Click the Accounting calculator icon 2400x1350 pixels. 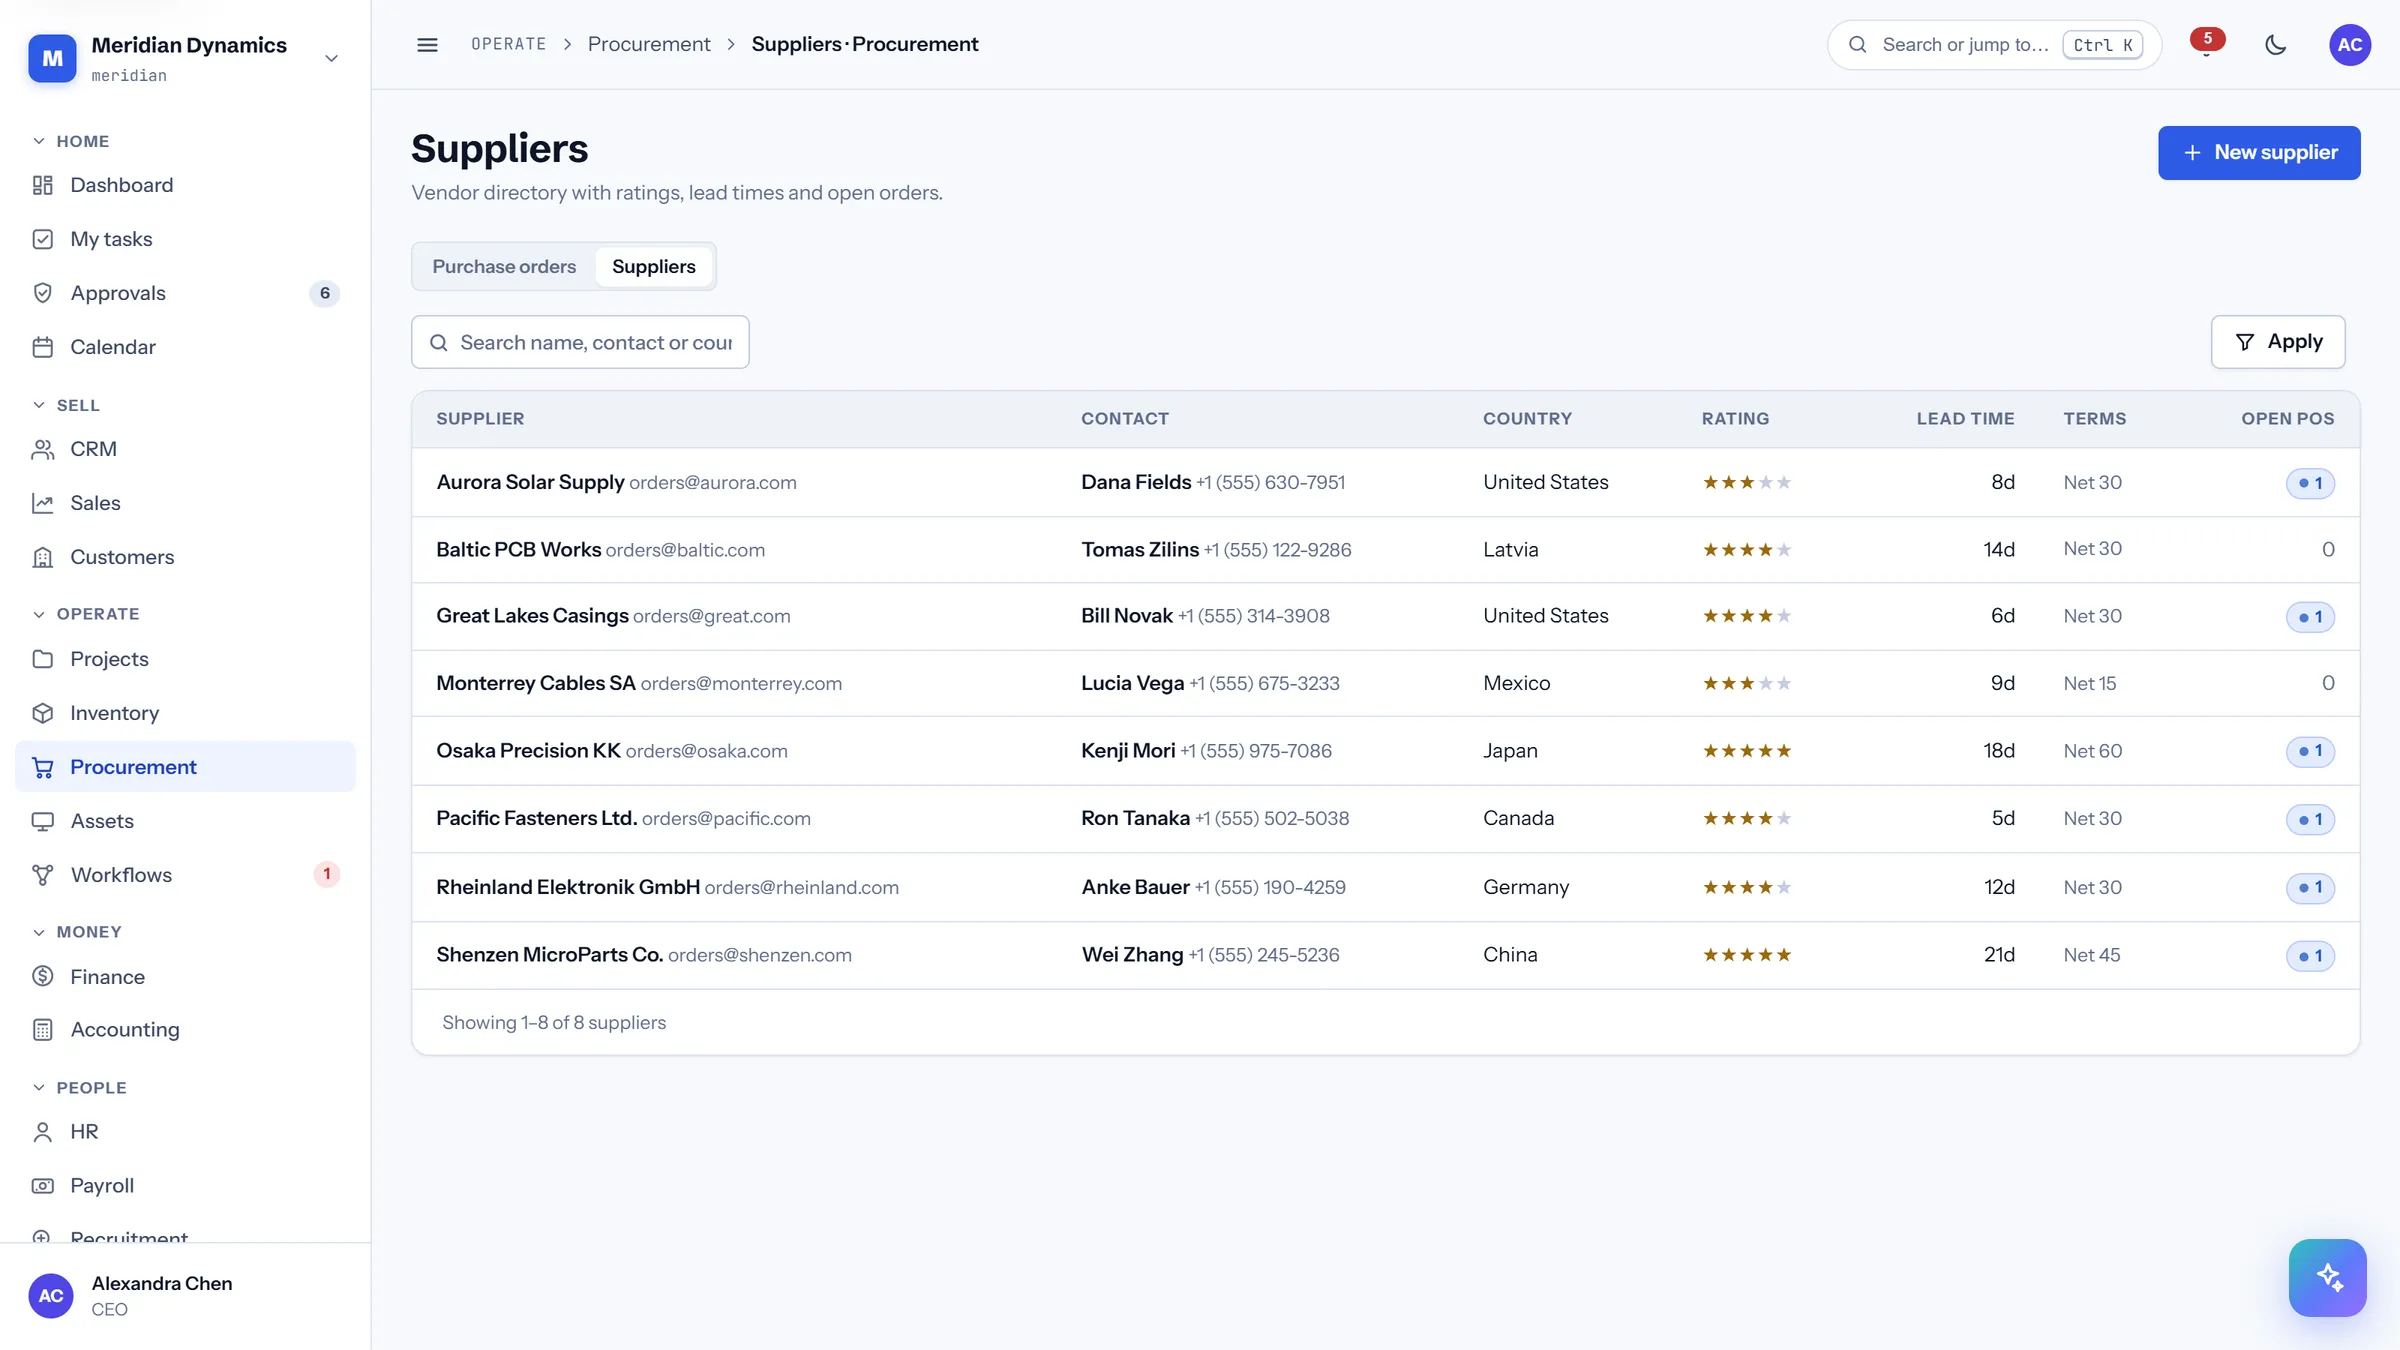click(42, 1030)
